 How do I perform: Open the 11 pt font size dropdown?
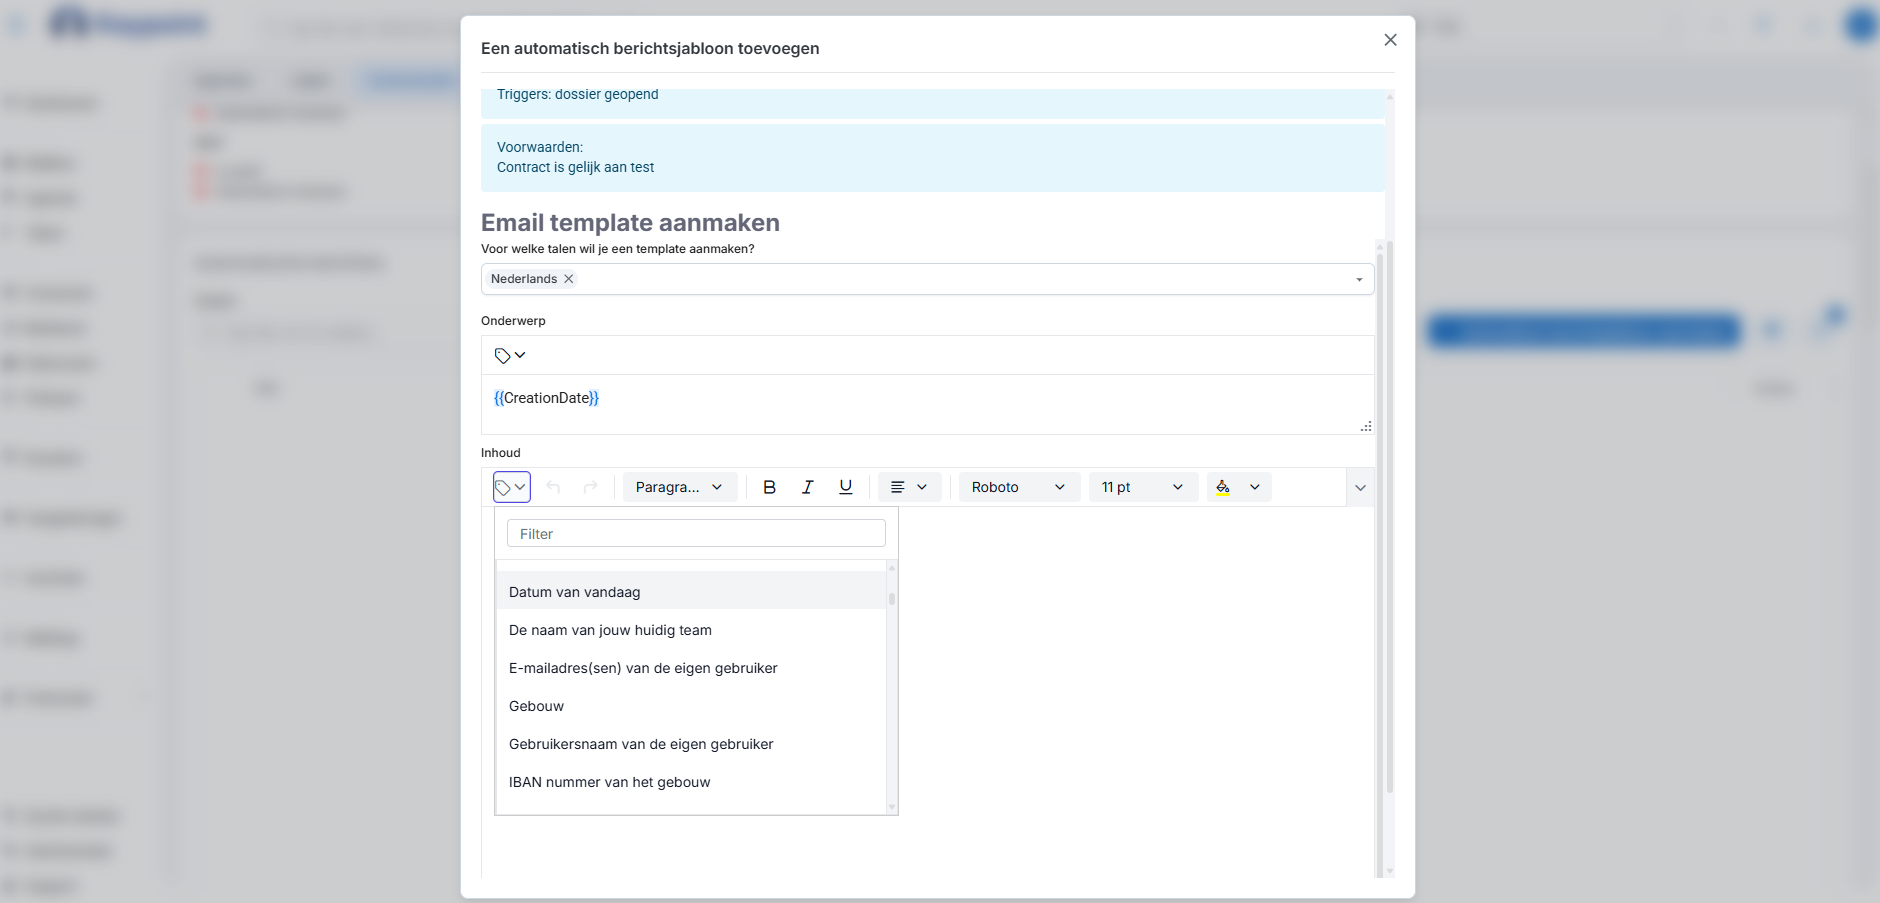coord(1143,487)
